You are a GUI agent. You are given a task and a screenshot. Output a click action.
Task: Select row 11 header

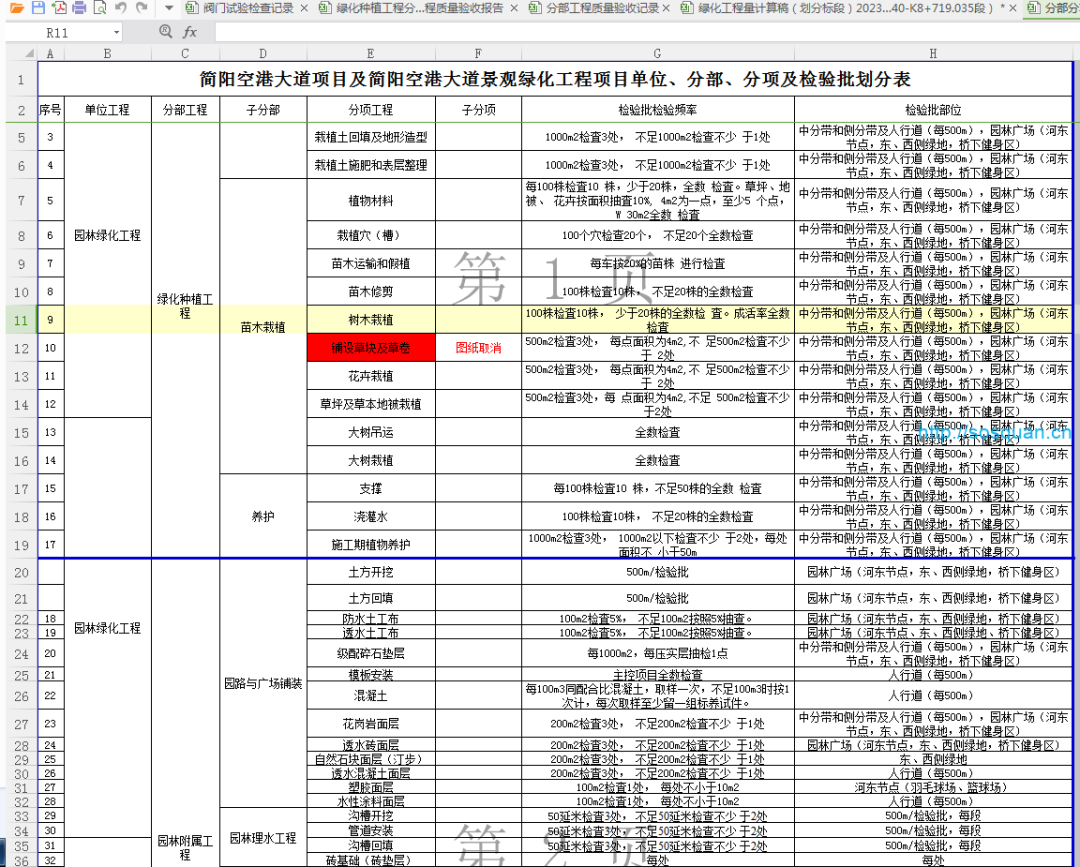pyautogui.click(x=21, y=320)
